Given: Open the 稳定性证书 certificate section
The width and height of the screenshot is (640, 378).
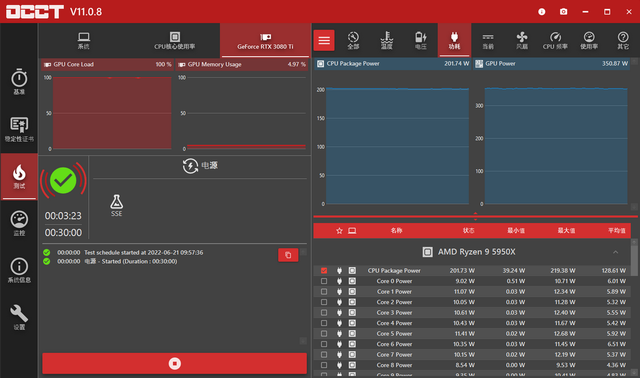Looking at the screenshot, I should (19, 129).
